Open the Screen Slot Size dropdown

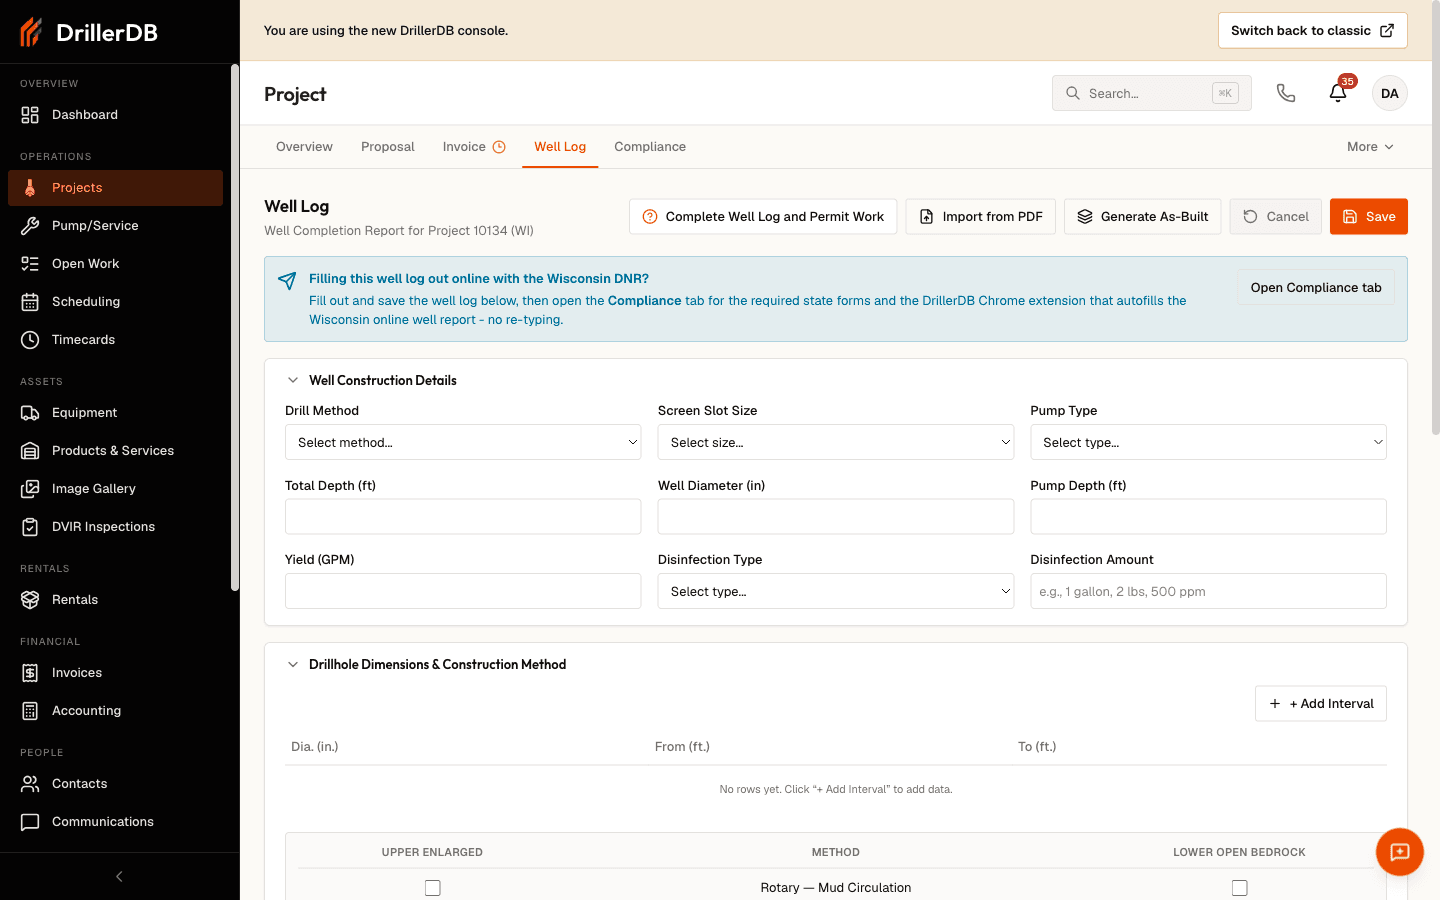836,442
